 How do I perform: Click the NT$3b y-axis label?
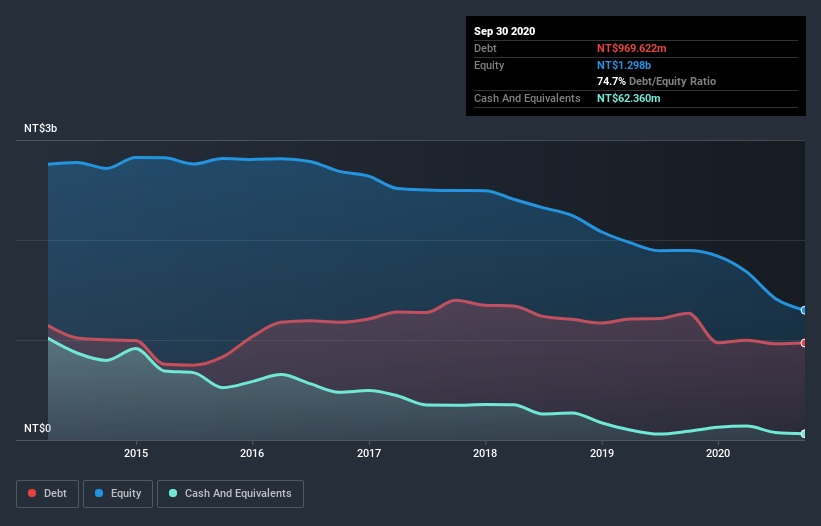click(40, 129)
